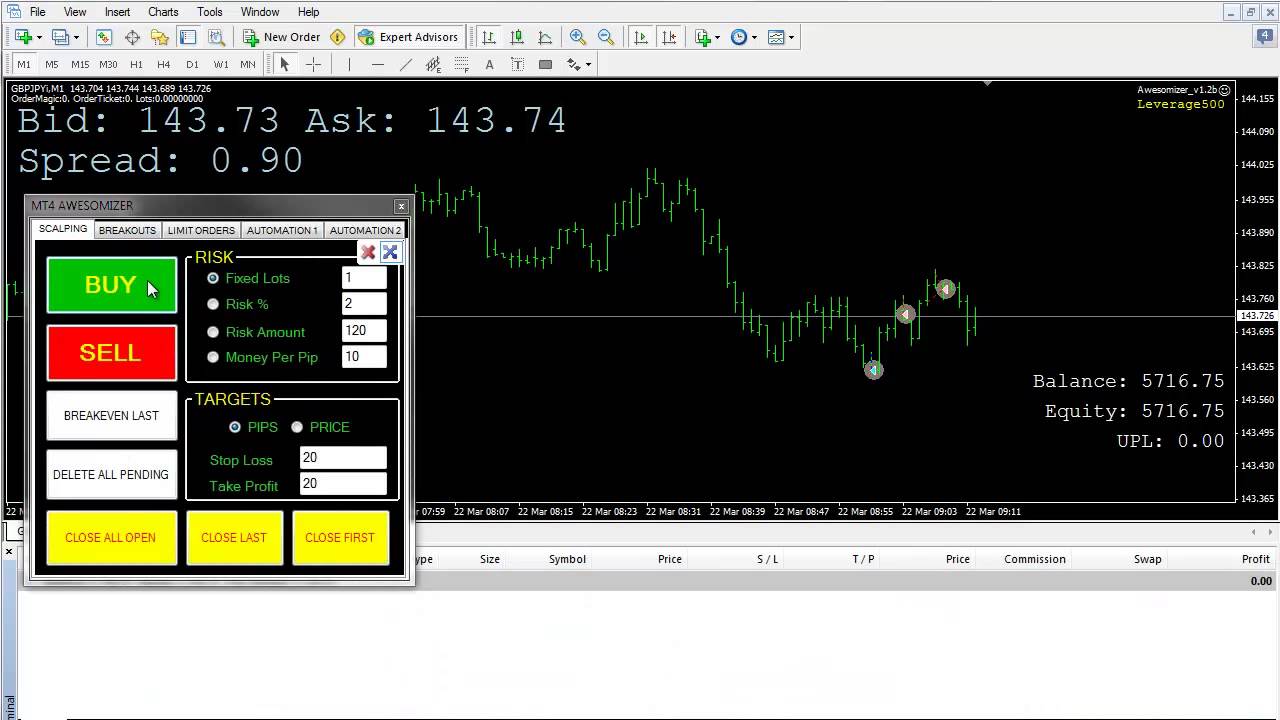Open the Profiles toolbar icon
Image resolution: width=1280 pixels, height=720 pixels.
click(60, 37)
